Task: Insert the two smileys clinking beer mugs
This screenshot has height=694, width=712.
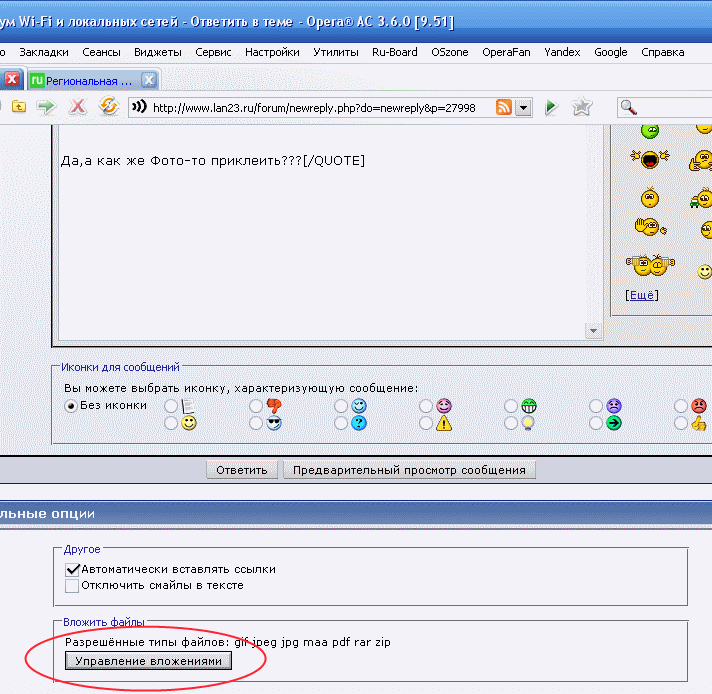Action: point(650,265)
